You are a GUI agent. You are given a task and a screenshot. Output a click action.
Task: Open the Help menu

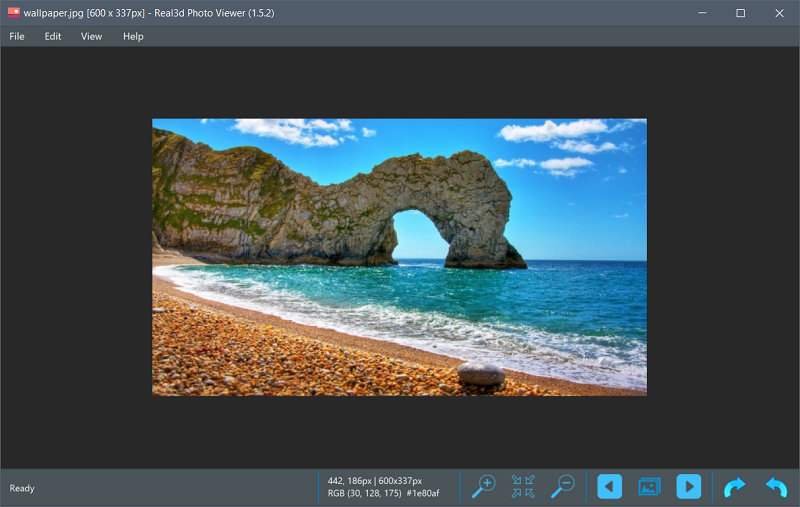coord(133,36)
